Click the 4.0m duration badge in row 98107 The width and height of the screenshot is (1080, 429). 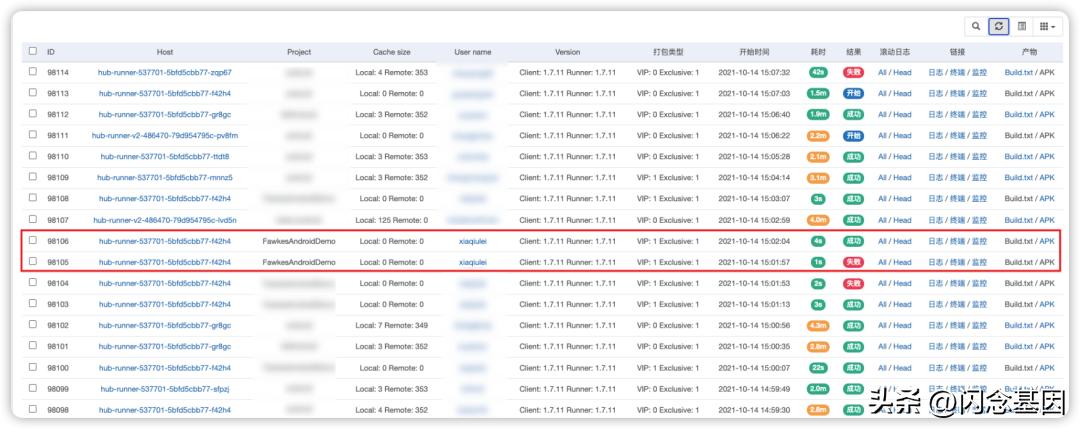click(818, 220)
